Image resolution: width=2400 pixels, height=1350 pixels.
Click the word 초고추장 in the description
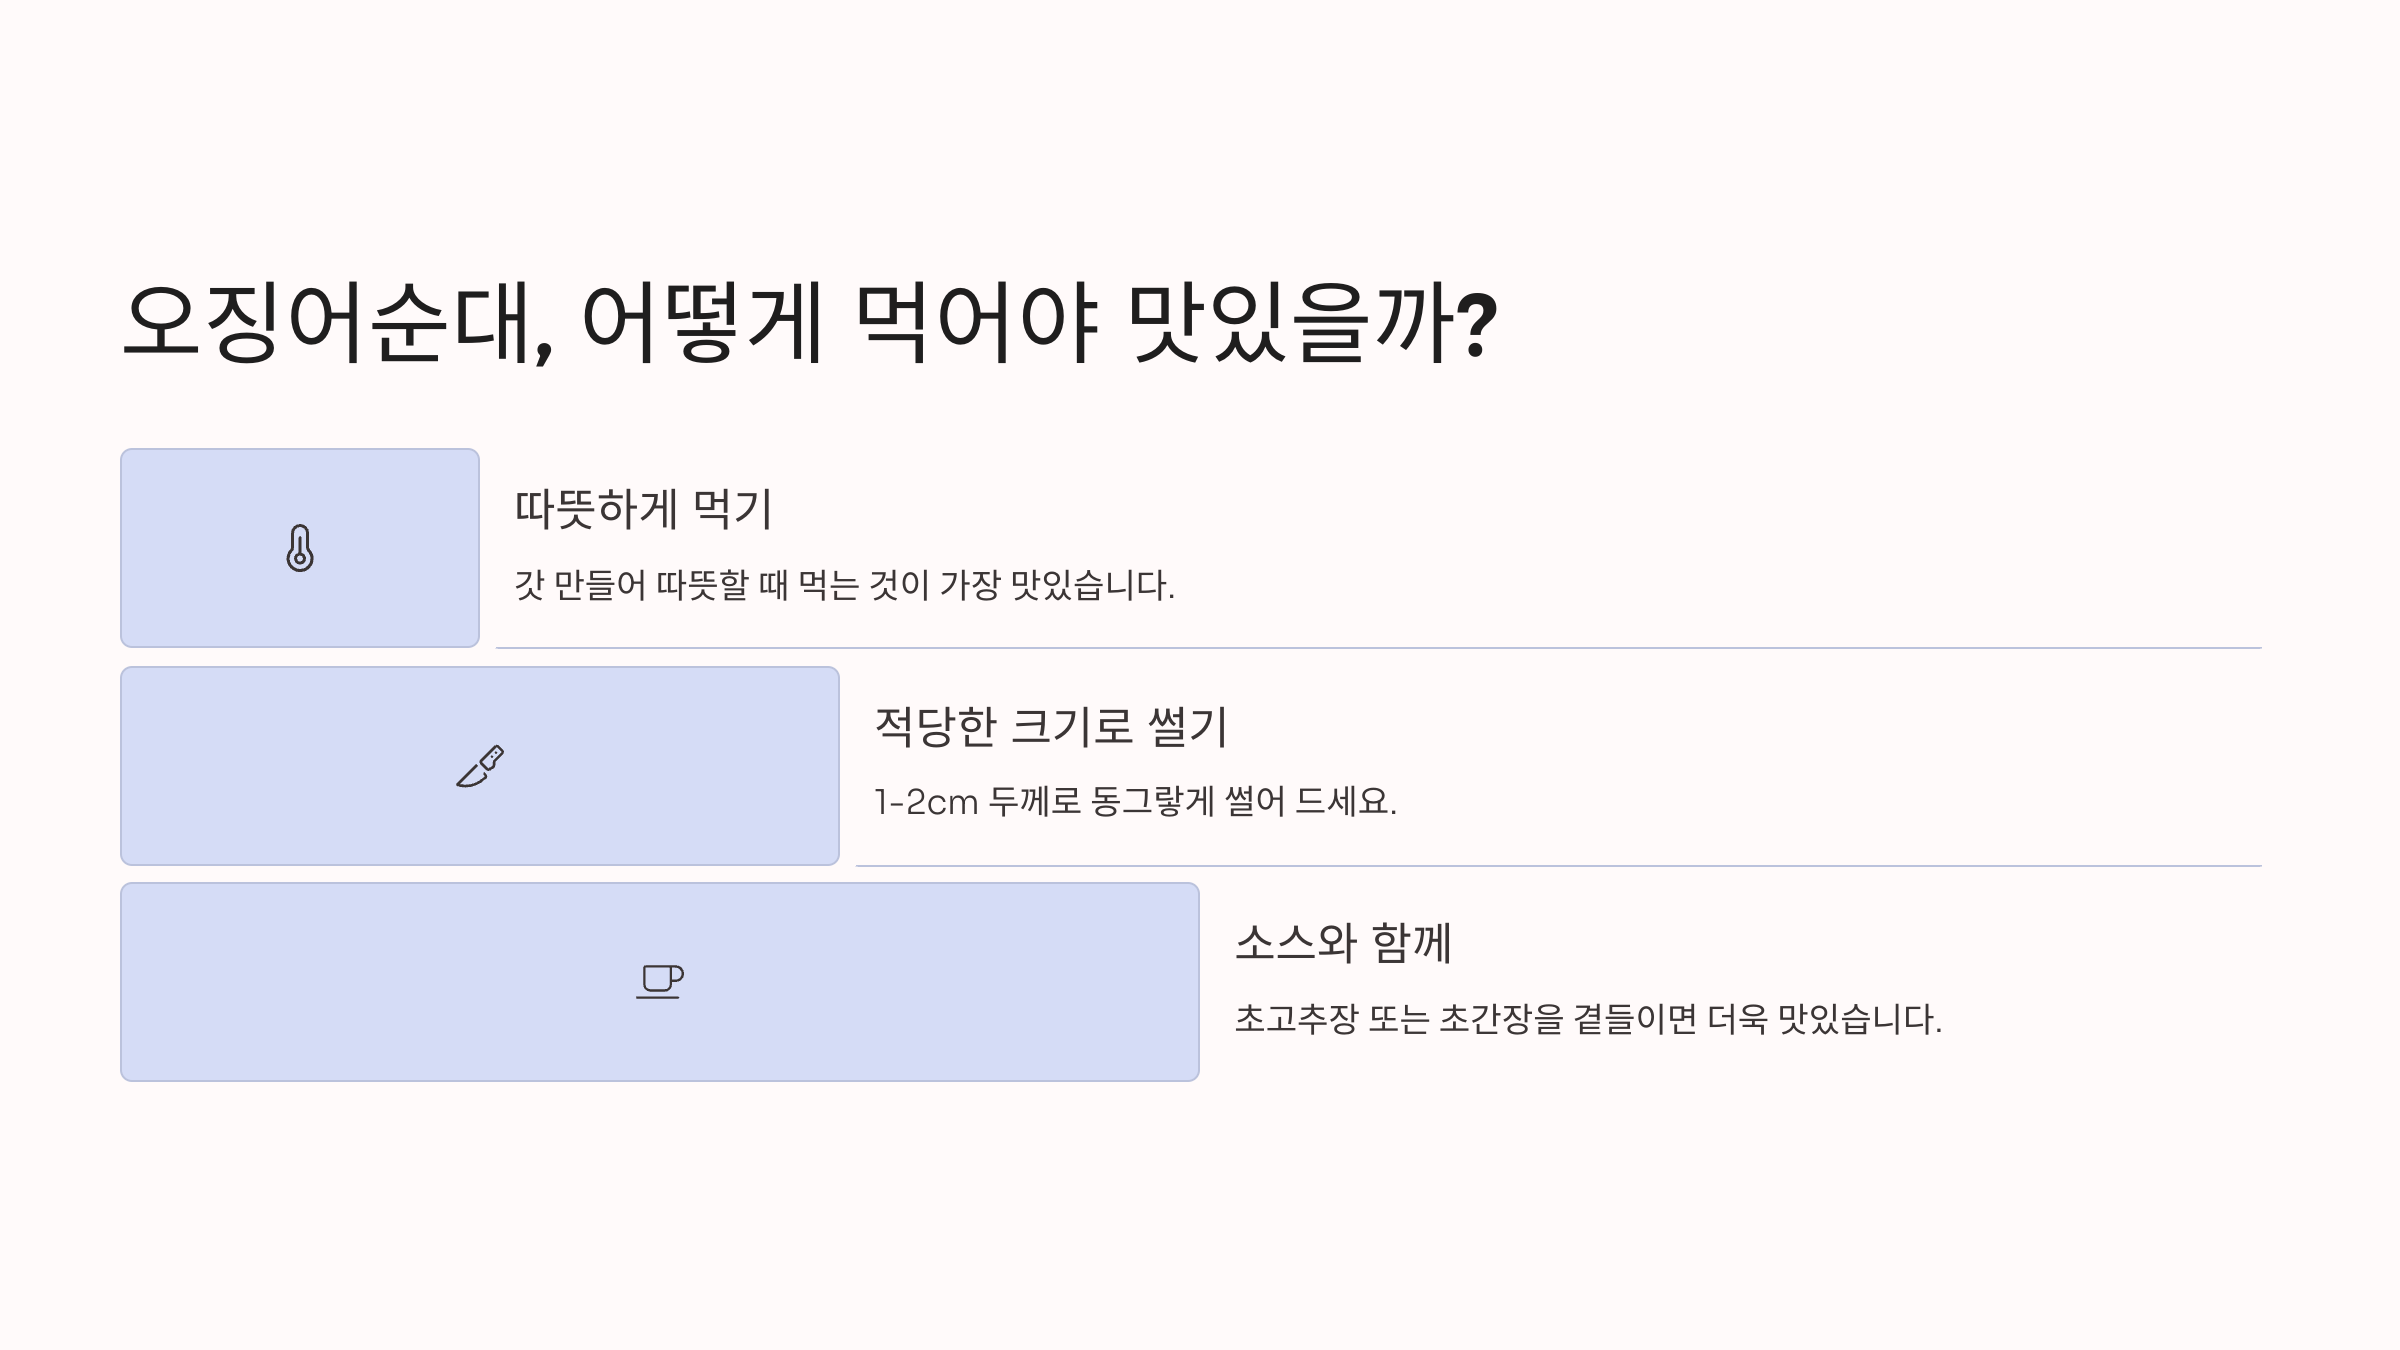pyautogui.click(x=1297, y=1019)
